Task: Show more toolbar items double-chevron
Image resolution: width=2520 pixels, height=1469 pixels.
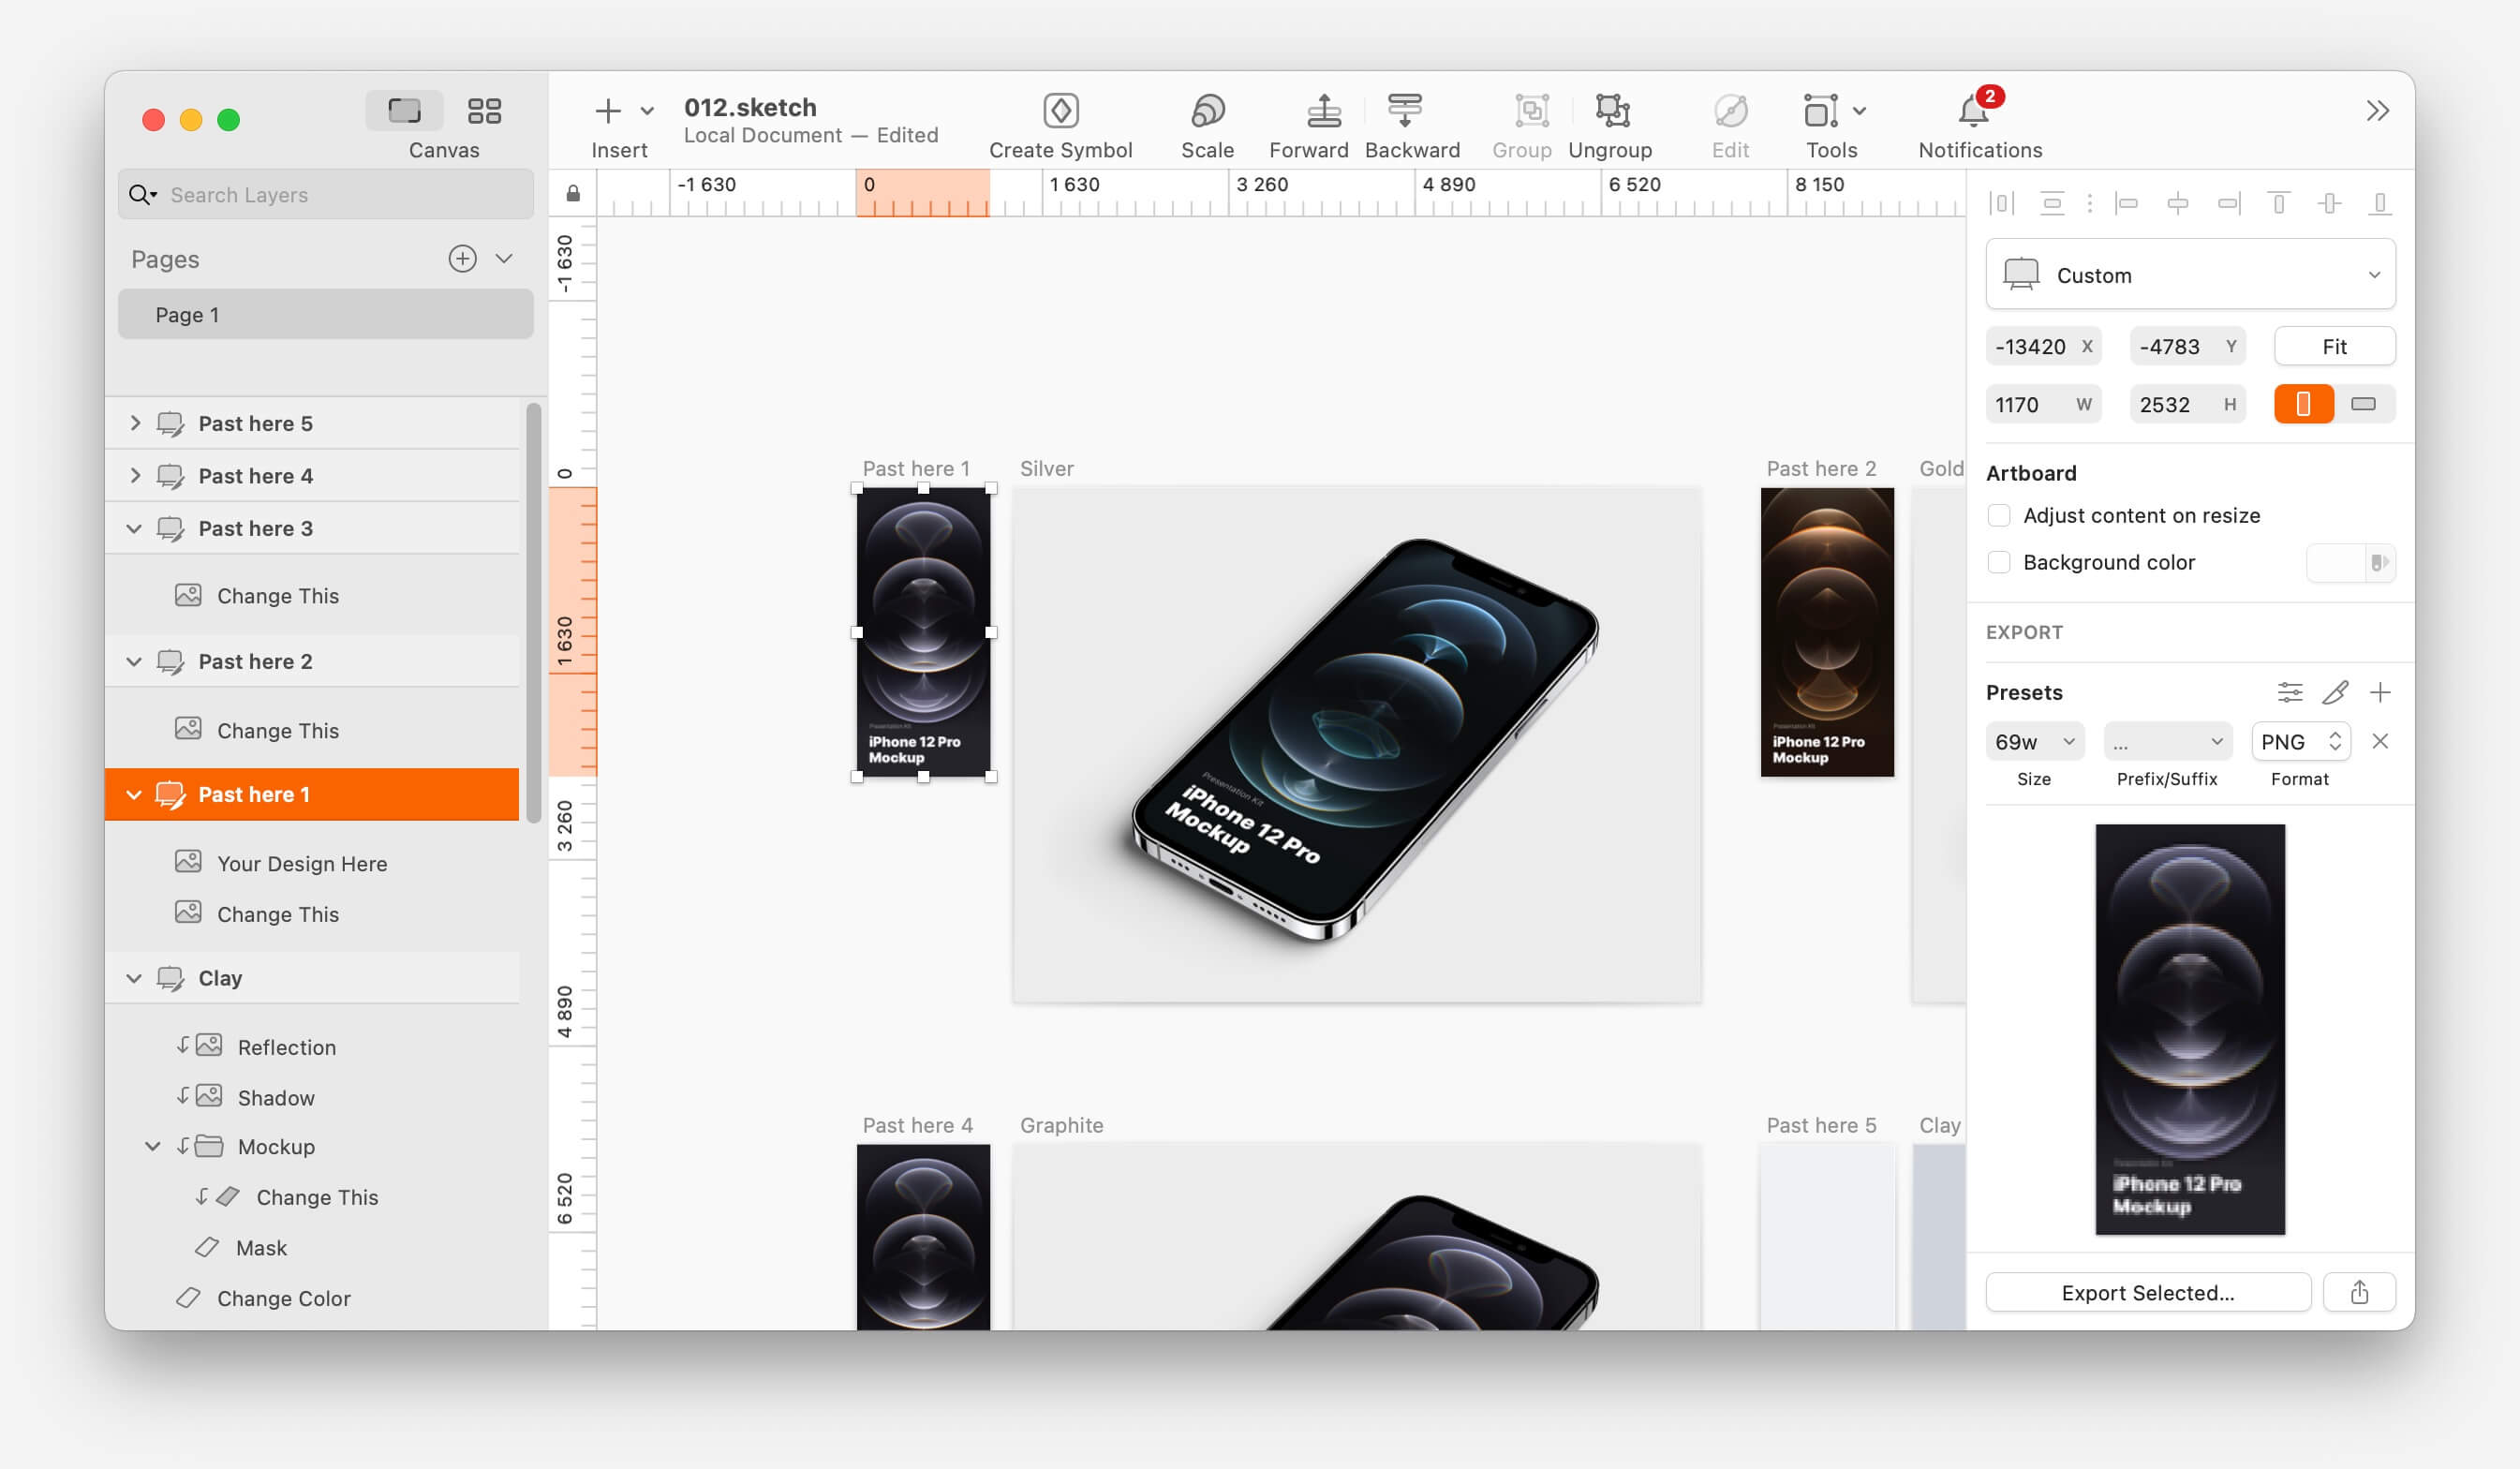Action: [x=2378, y=110]
